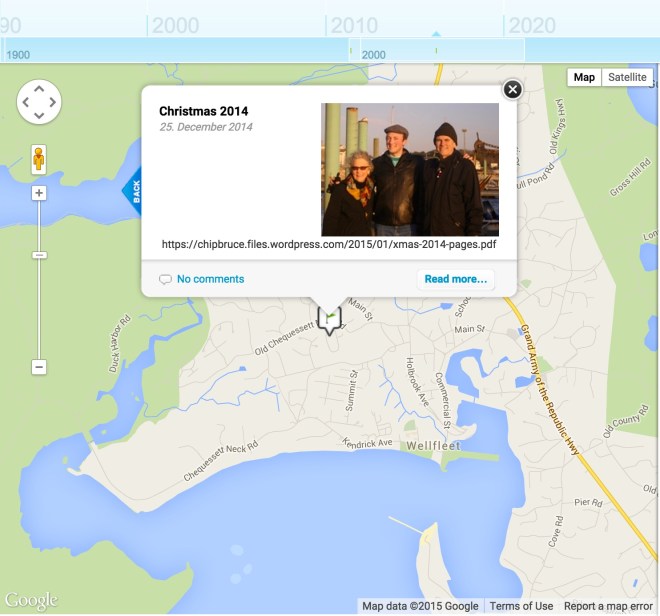Zoom out using the minus button
Viewport: 660px width, 616px height.
point(39,367)
